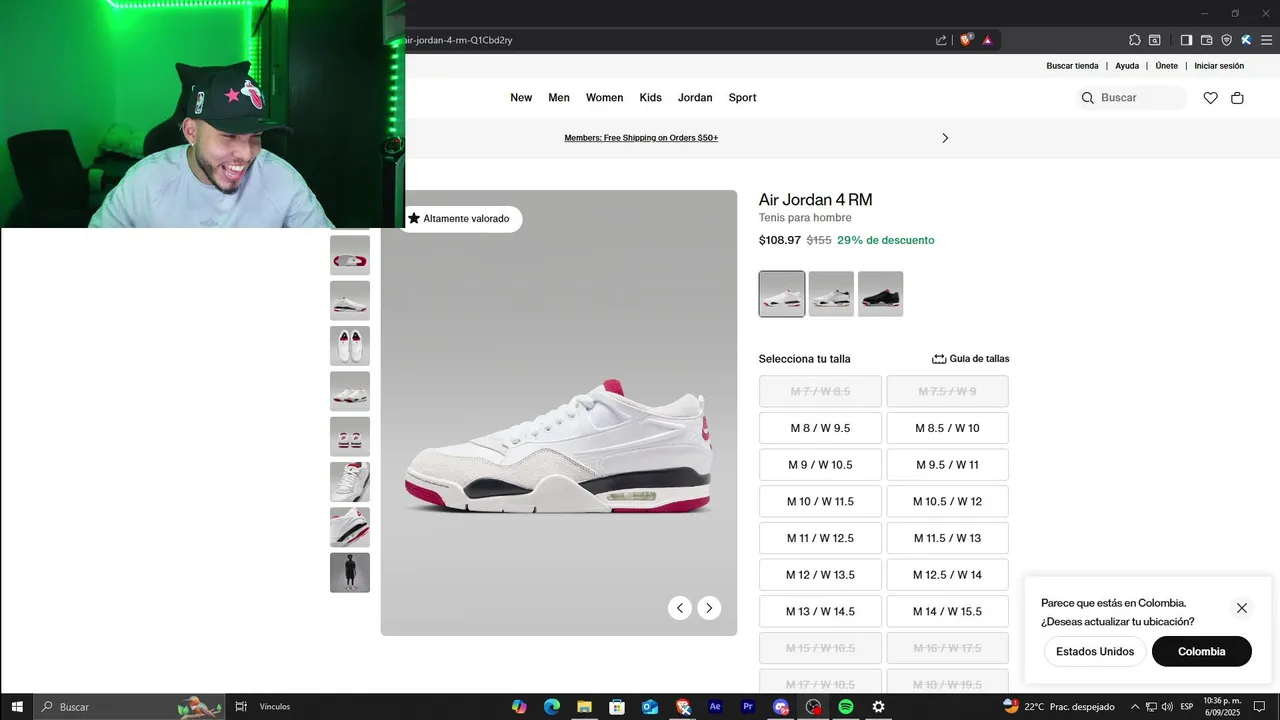Open the Brave VPN shield icon
1280x720 pixels.
click(x=1226, y=40)
